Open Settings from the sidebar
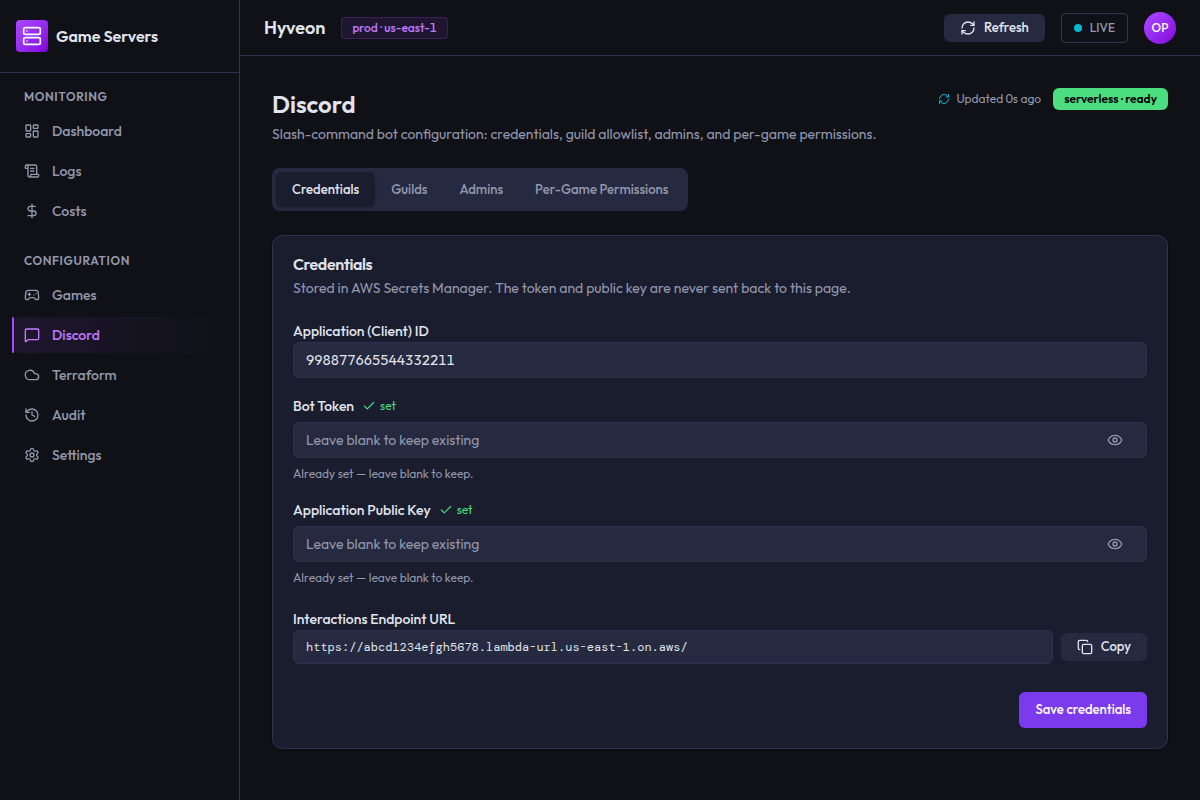 tap(119, 455)
